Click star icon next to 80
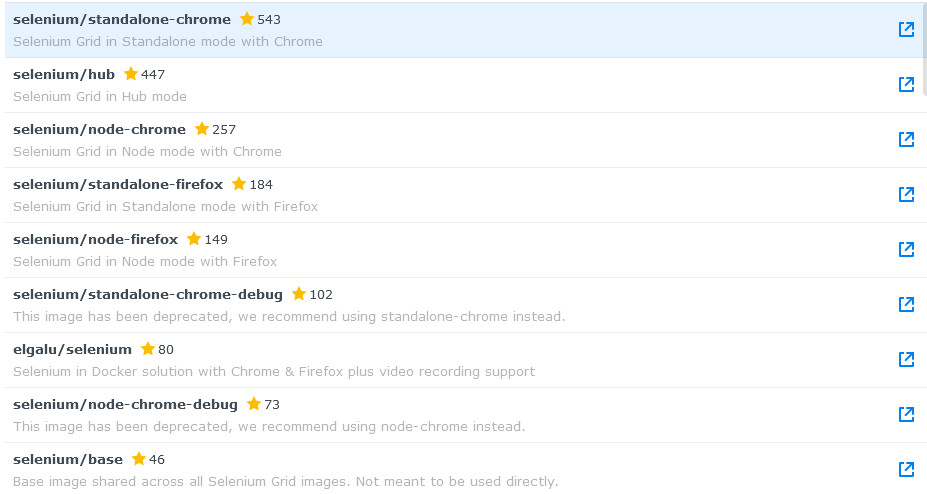 (x=148, y=349)
